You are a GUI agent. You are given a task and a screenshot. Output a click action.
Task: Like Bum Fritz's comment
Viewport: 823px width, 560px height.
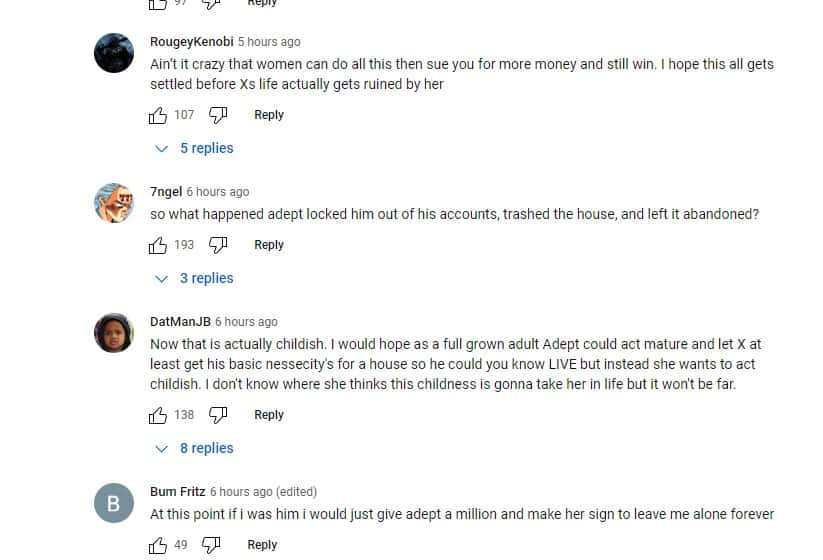[158, 545]
